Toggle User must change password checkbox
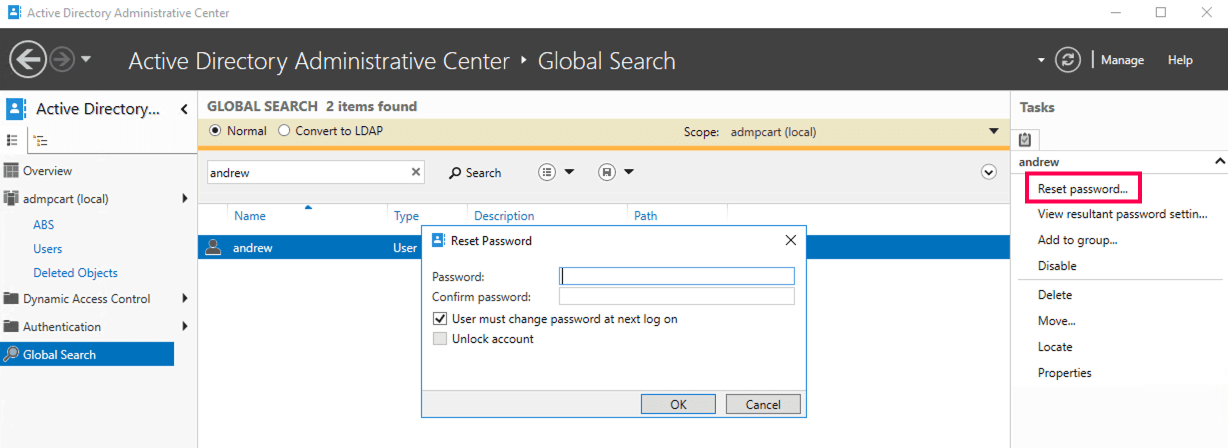The image size is (1228, 448). click(x=440, y=319)
